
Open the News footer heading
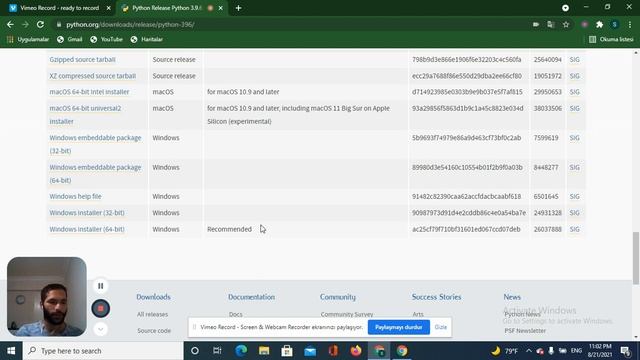click(512, 297)
